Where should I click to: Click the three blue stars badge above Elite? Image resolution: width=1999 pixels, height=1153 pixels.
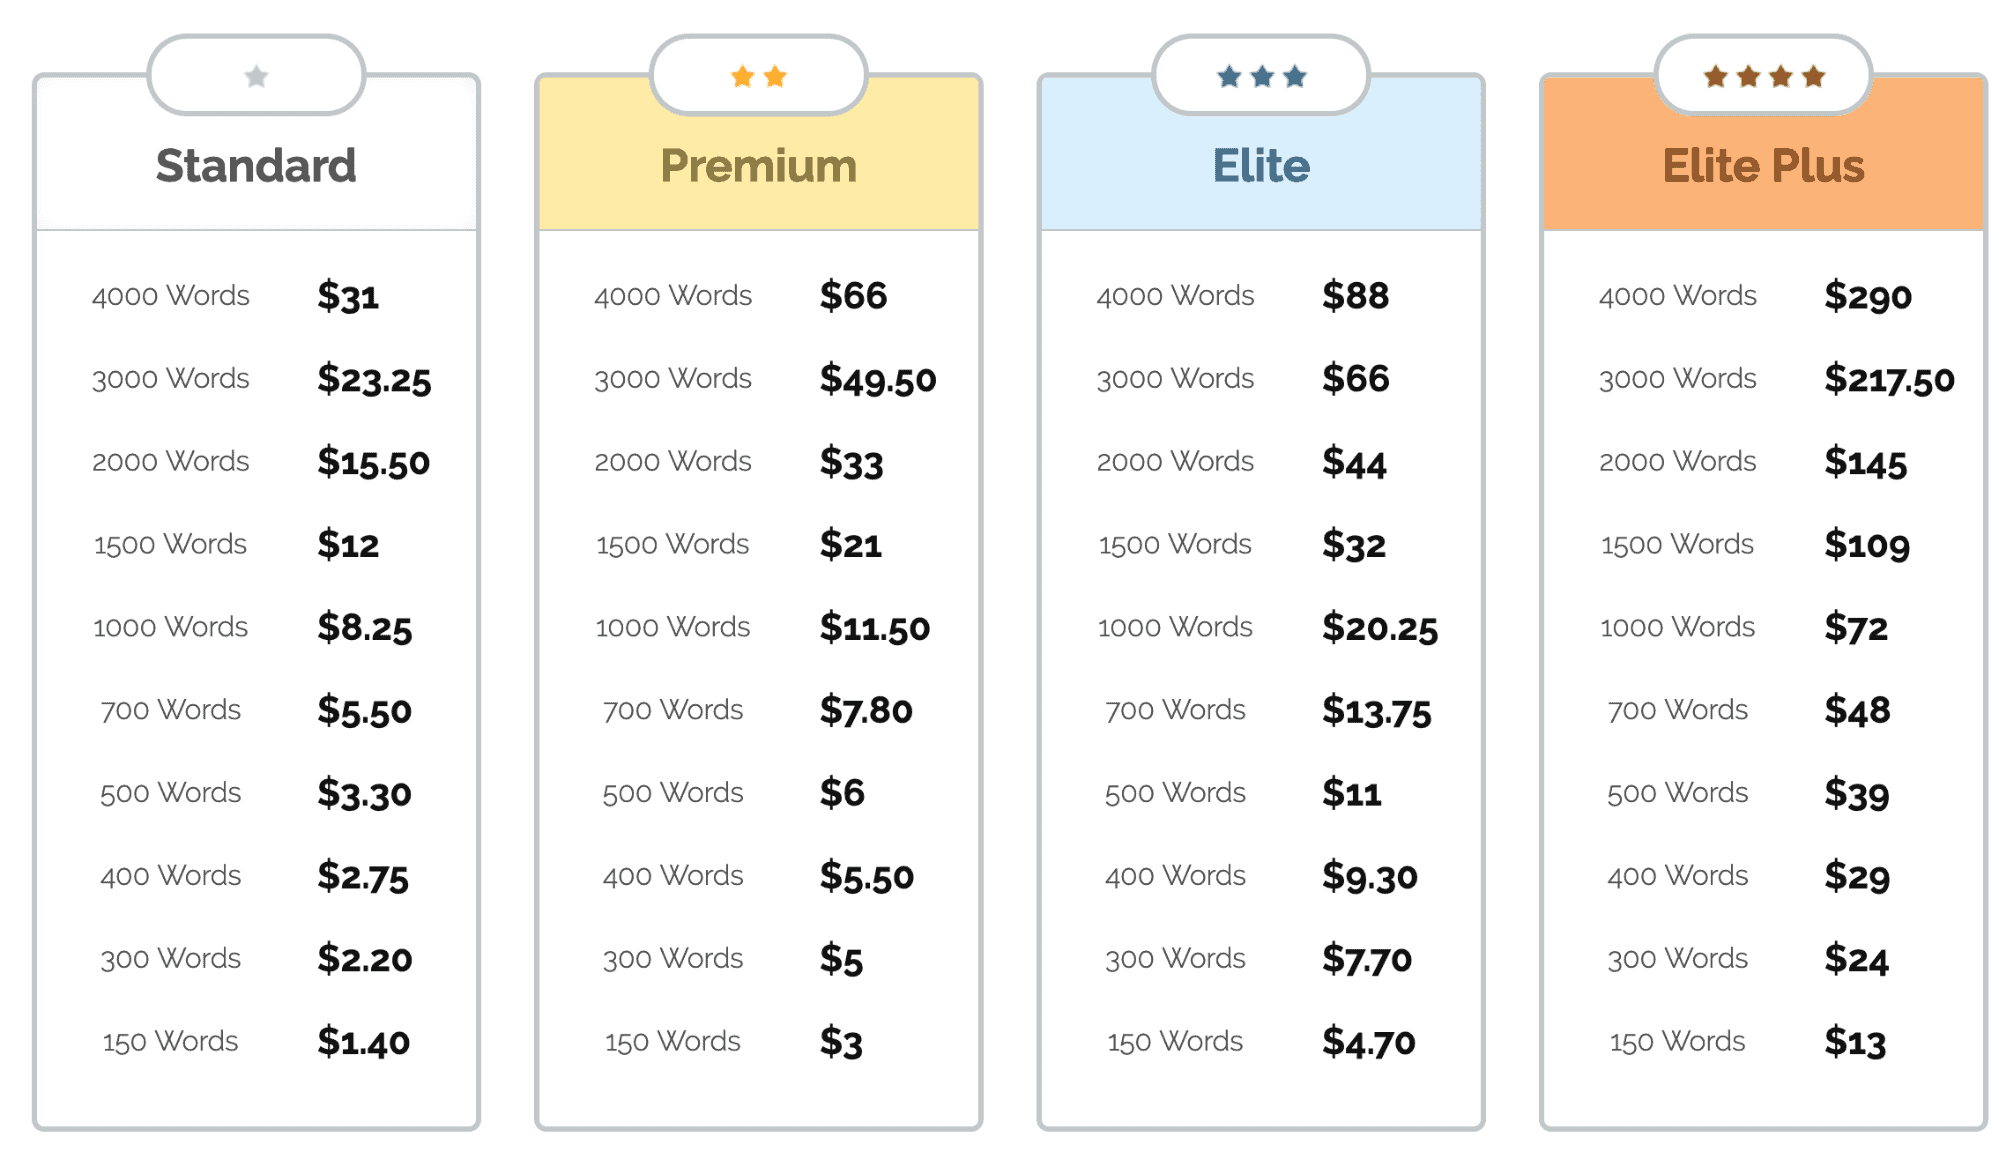coord(1261,76)
